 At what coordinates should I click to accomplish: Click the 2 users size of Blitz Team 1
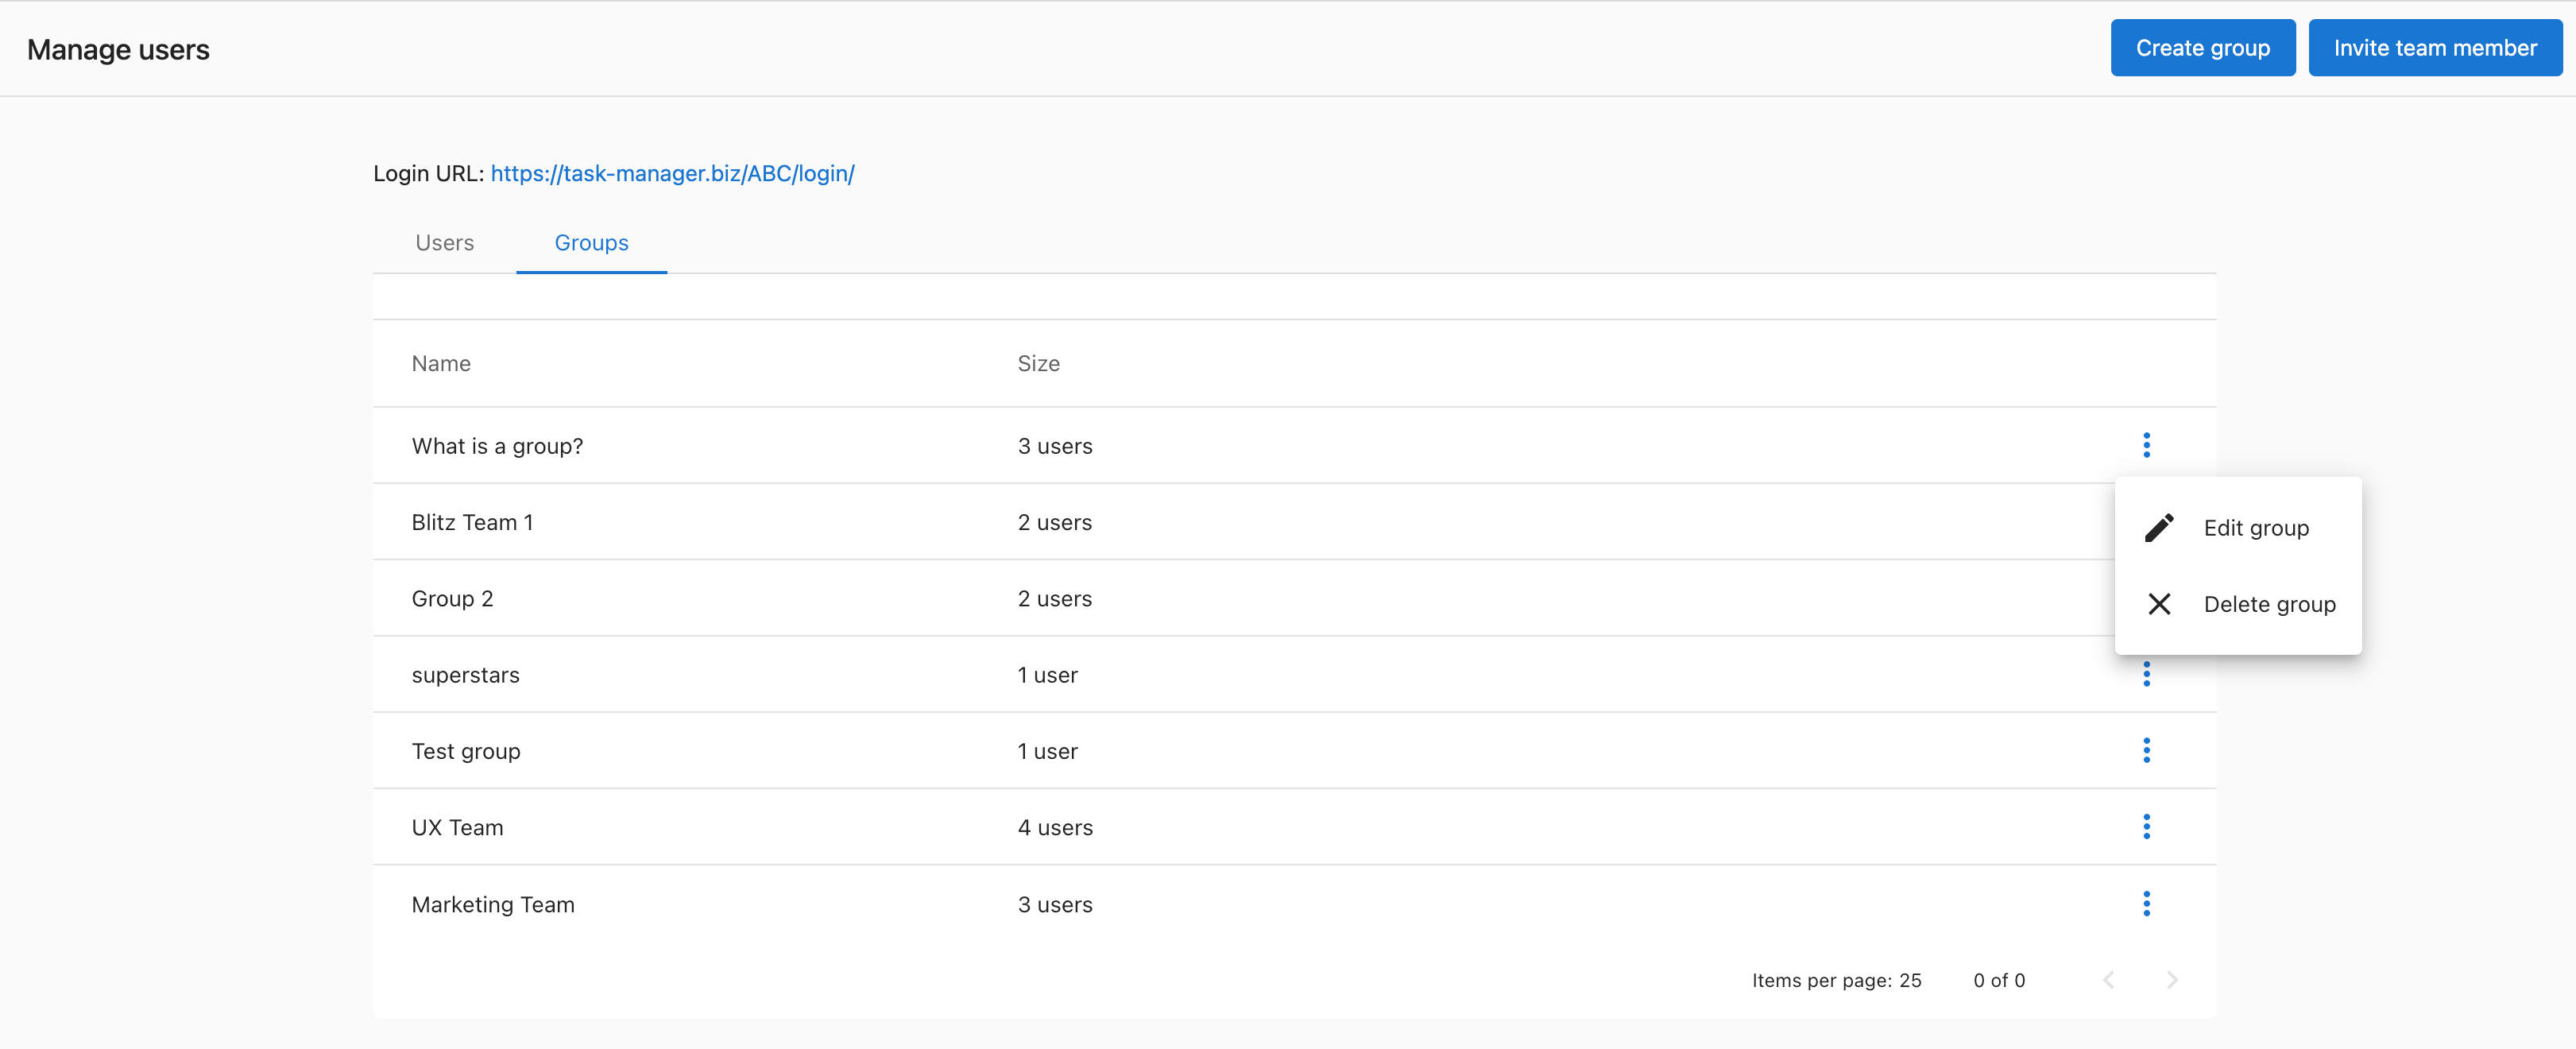point(1055,522)
